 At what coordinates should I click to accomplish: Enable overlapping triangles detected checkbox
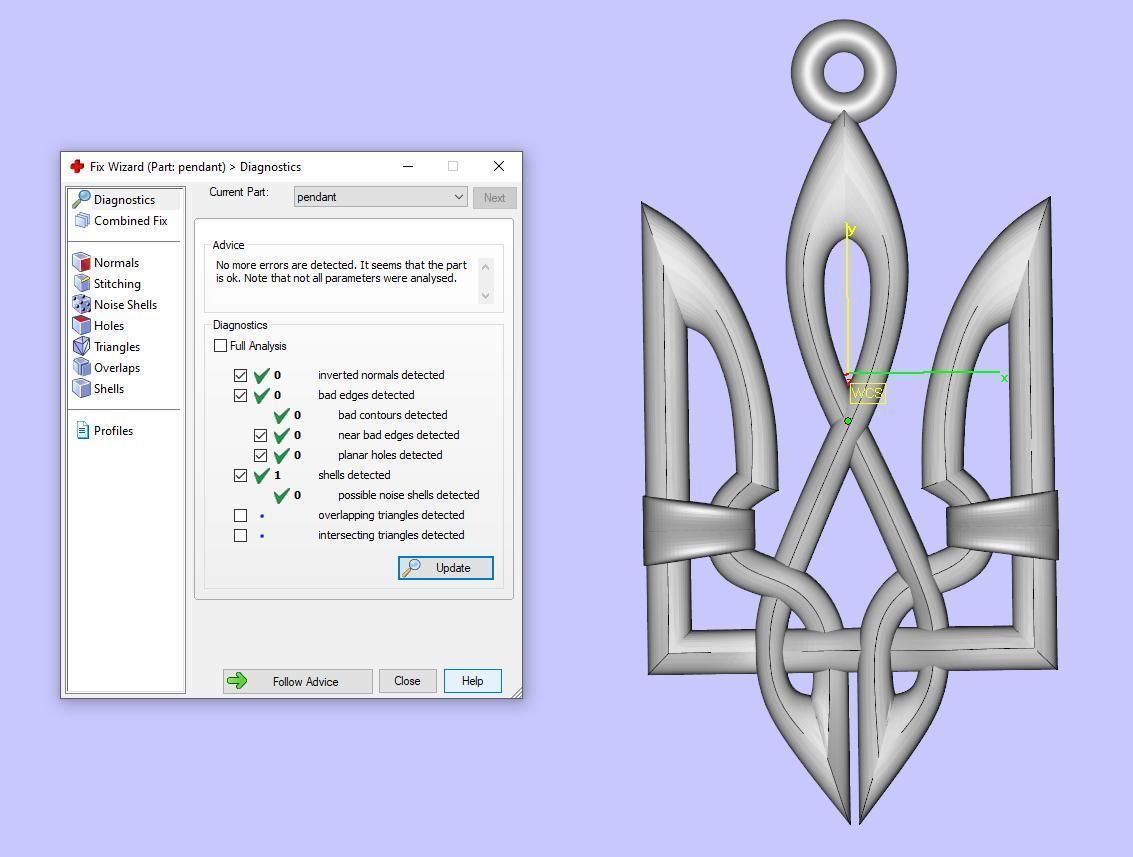(x=241, y=515)
